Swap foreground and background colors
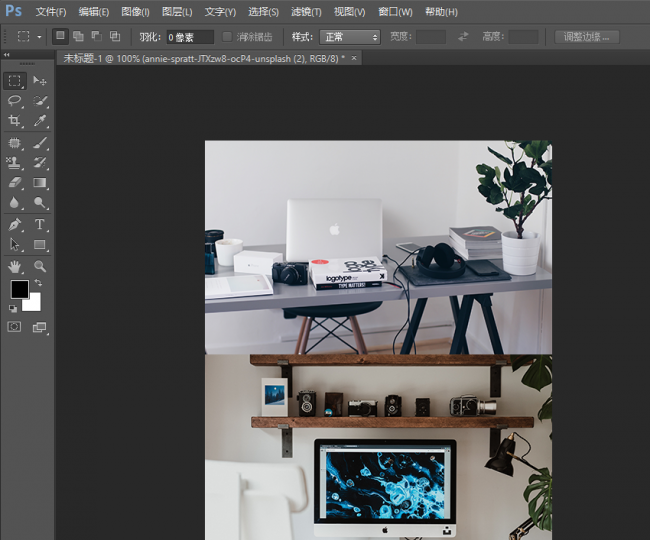 tap(38, 283)
